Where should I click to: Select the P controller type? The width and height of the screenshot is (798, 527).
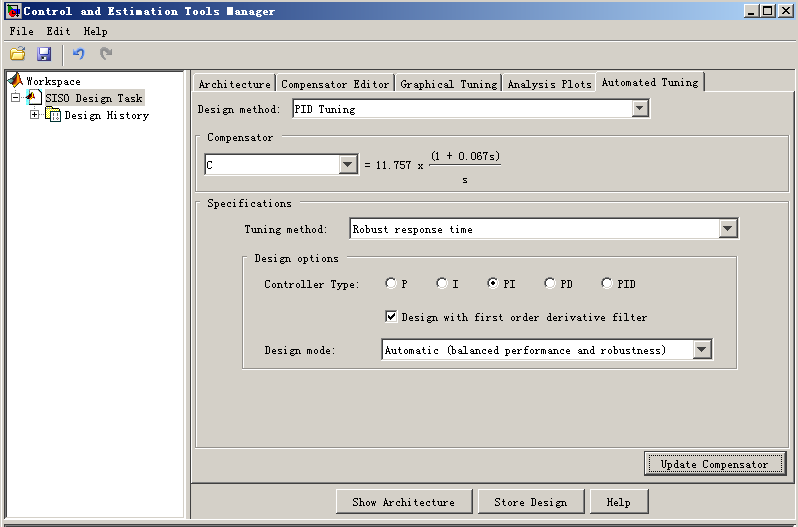(x=390, y=283)
